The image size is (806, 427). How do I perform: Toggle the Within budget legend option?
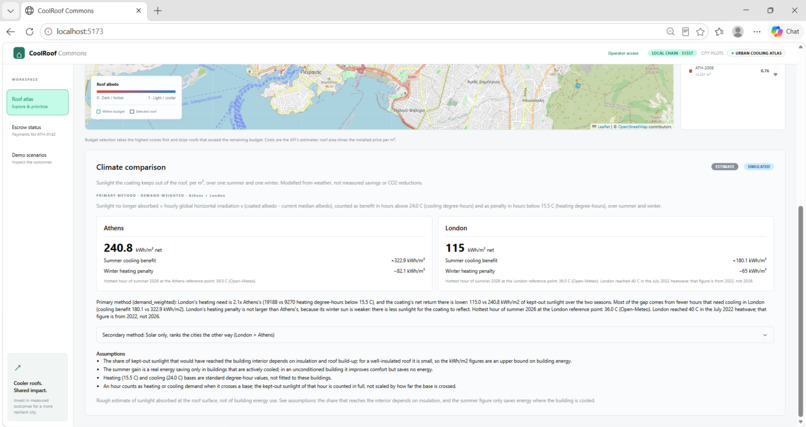coord(111,112)
